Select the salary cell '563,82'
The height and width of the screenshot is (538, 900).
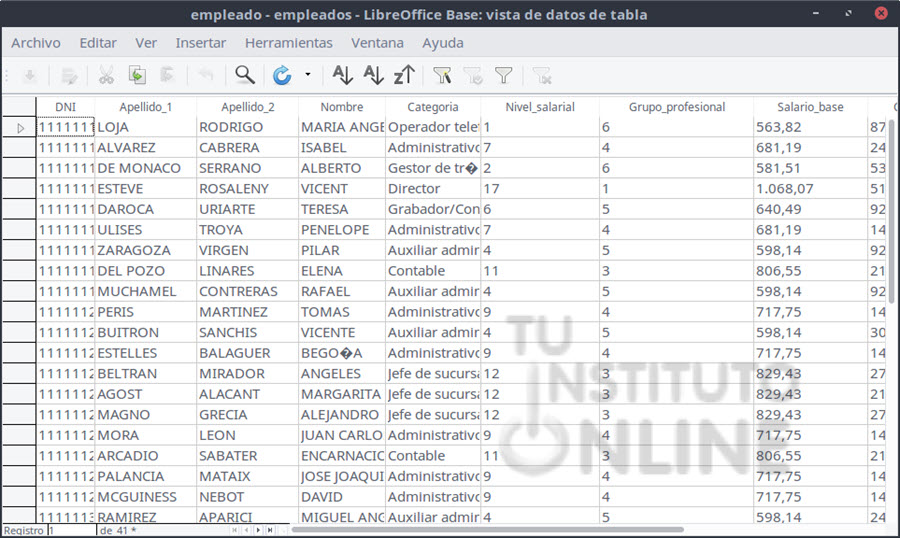click(810, 127)
